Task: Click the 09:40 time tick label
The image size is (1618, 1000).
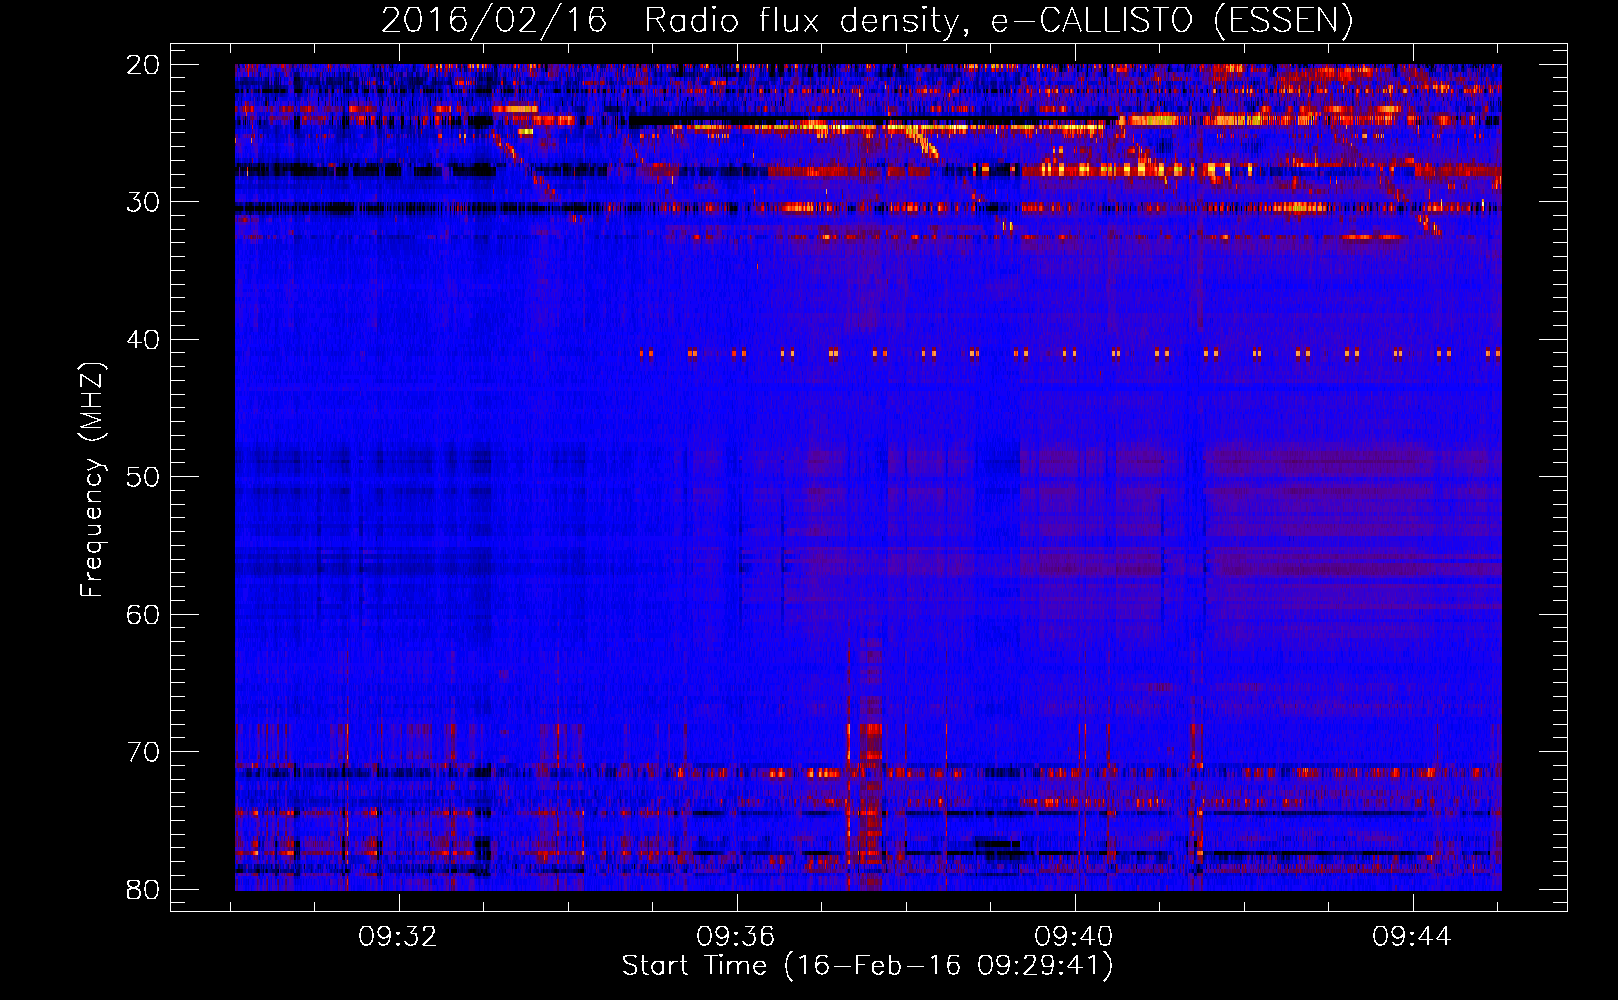Action: tap(1075, 937)
